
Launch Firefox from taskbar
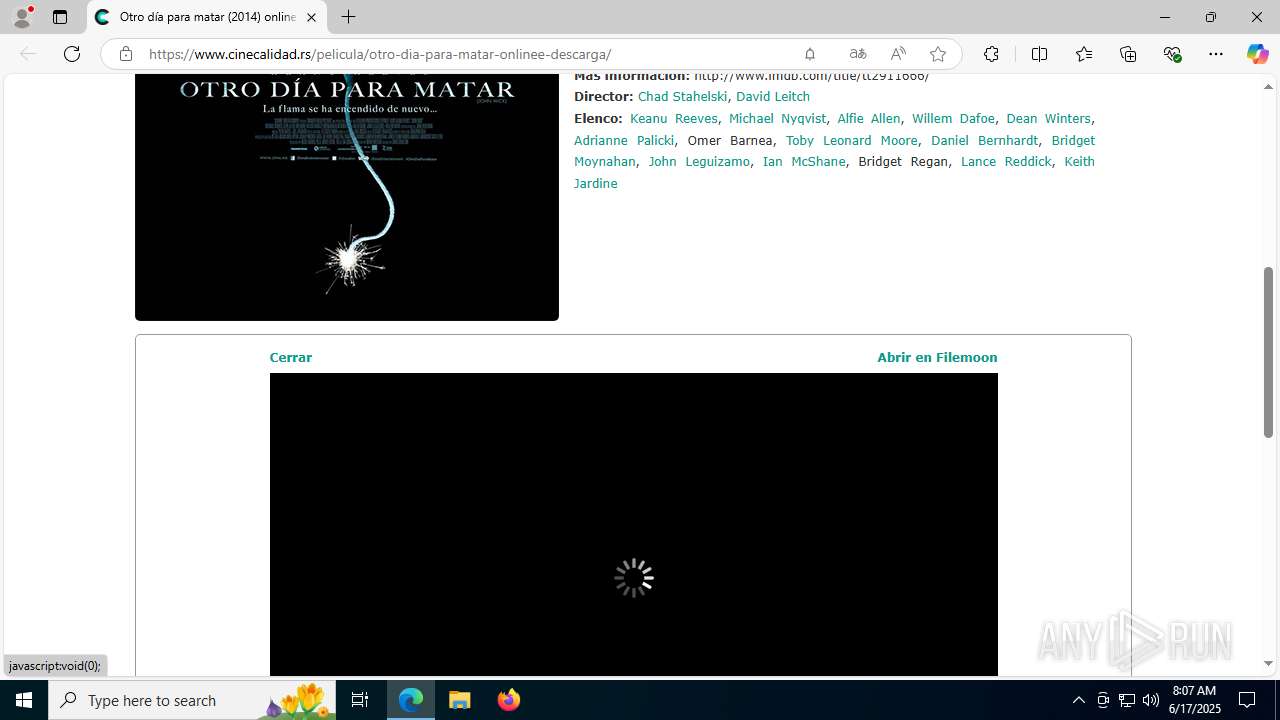tap(509, 700)
